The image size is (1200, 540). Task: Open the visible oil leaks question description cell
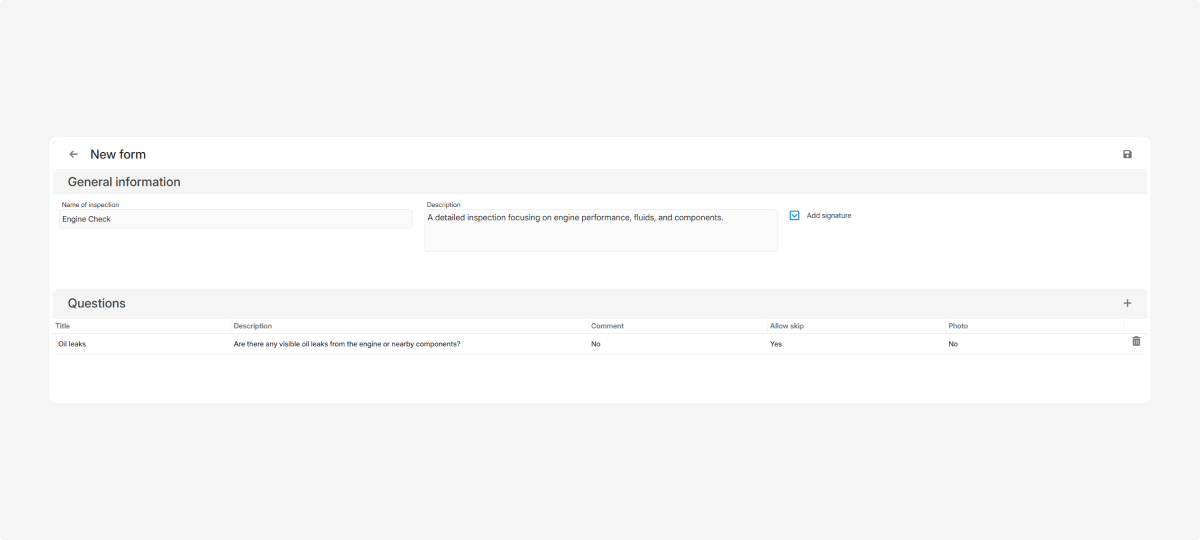[347, 344]
